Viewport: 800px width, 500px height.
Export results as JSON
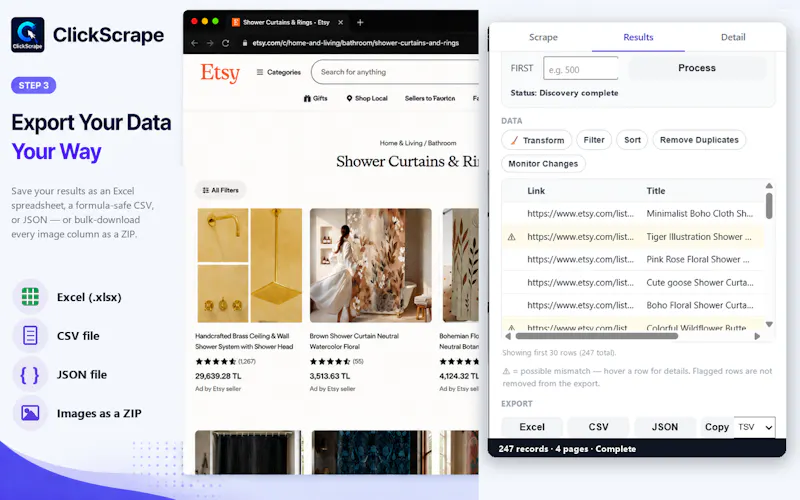click(x=664, y=427)
